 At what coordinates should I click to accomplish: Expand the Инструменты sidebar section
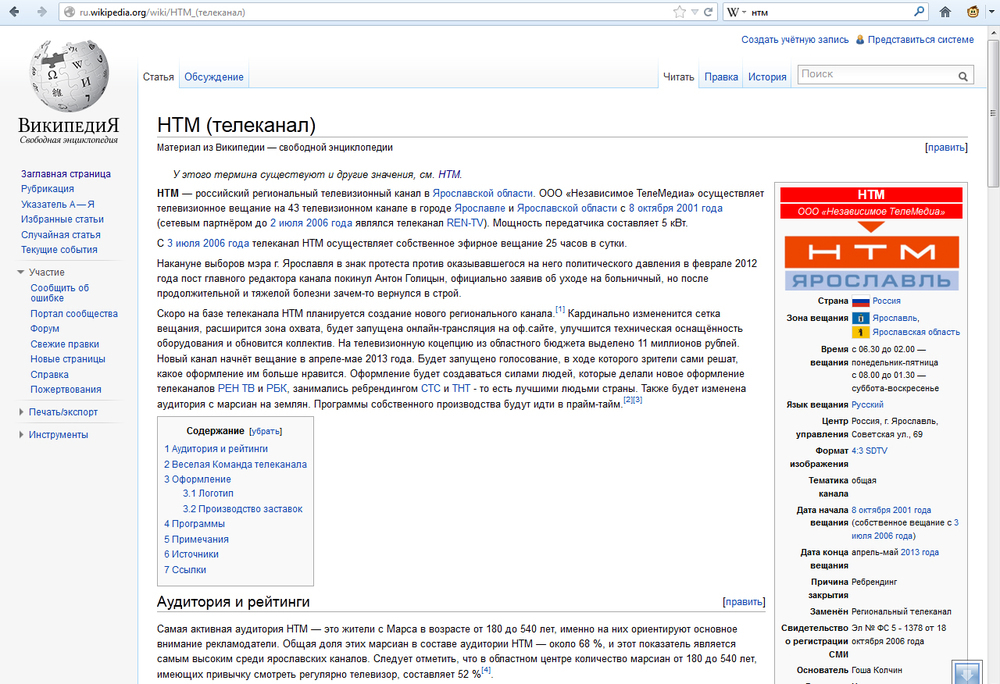tap(21, 435)
